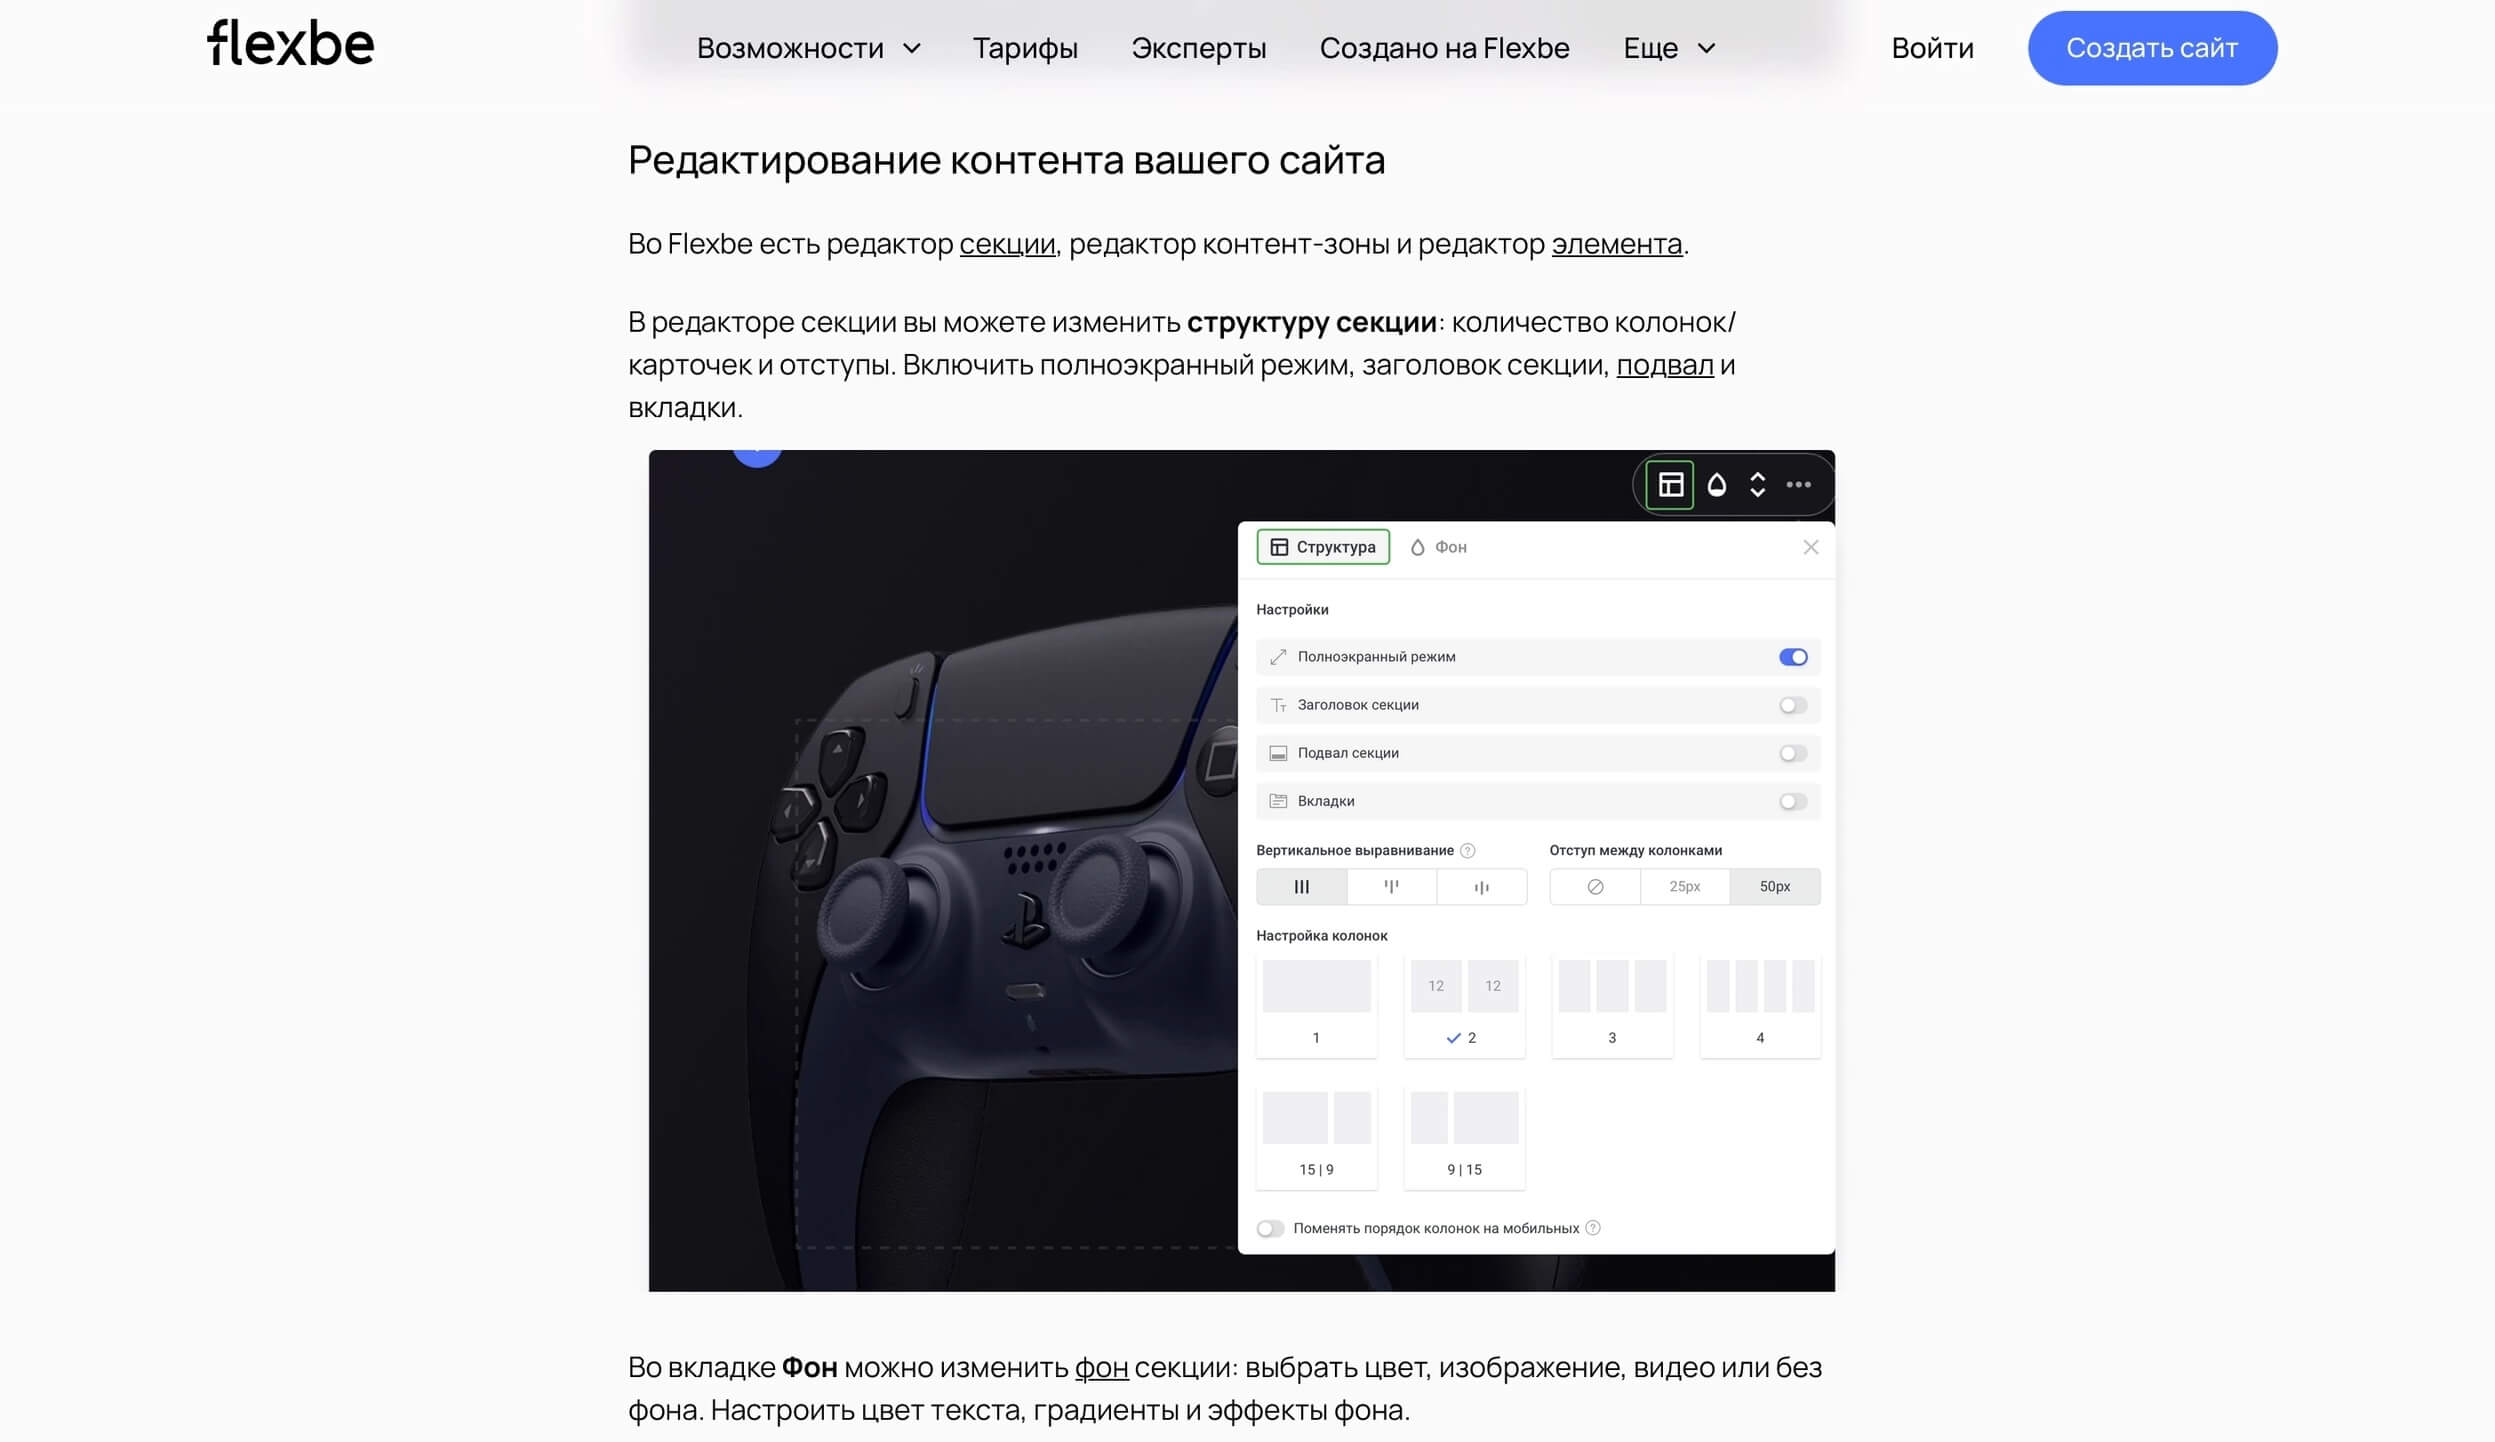The height and width of the screenshot is (1442, 2495).
Task: Click the Настройки heading in panel
Action: [1292, 610]
